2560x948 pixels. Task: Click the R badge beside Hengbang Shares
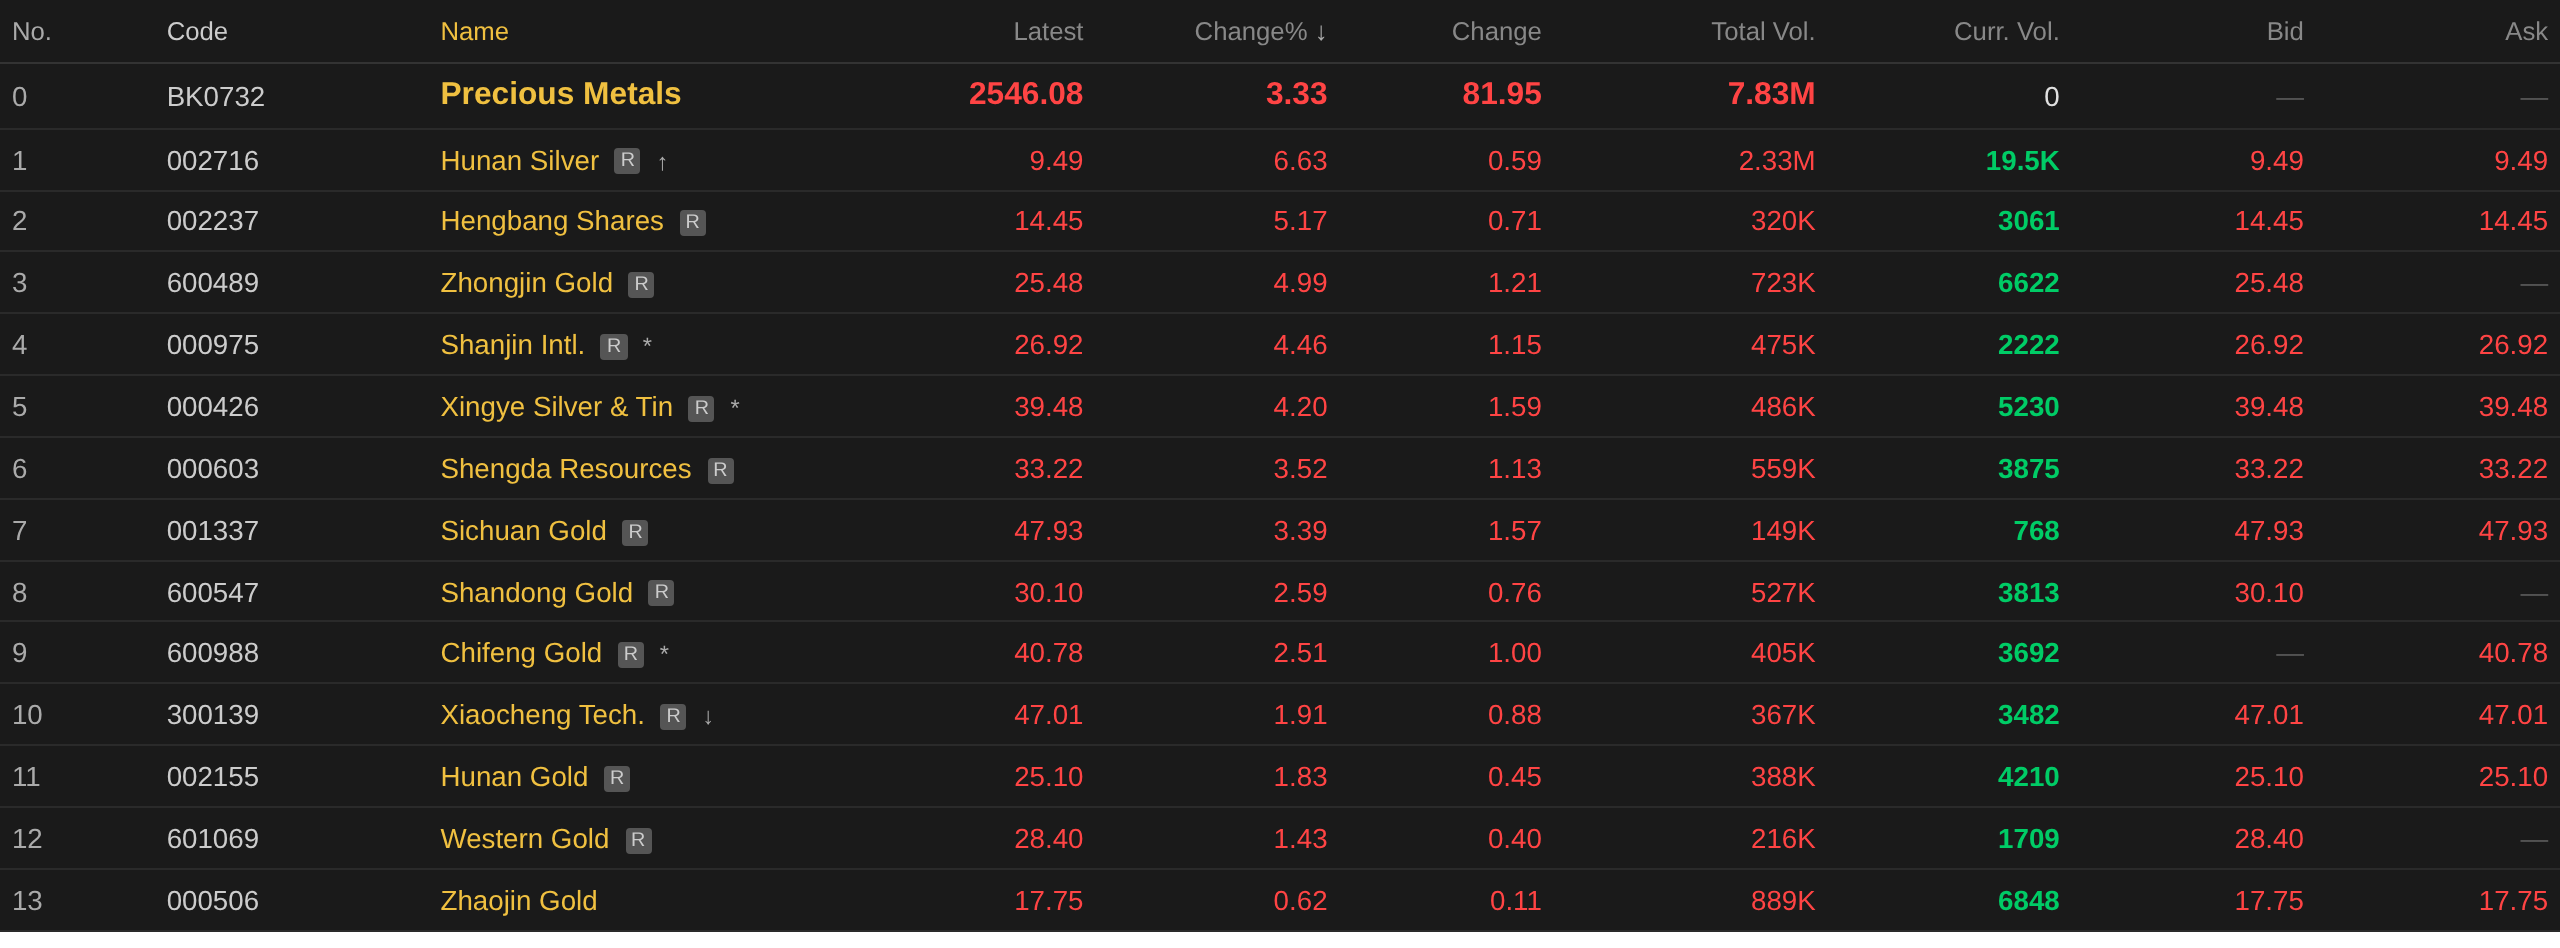tap(692, 222)
